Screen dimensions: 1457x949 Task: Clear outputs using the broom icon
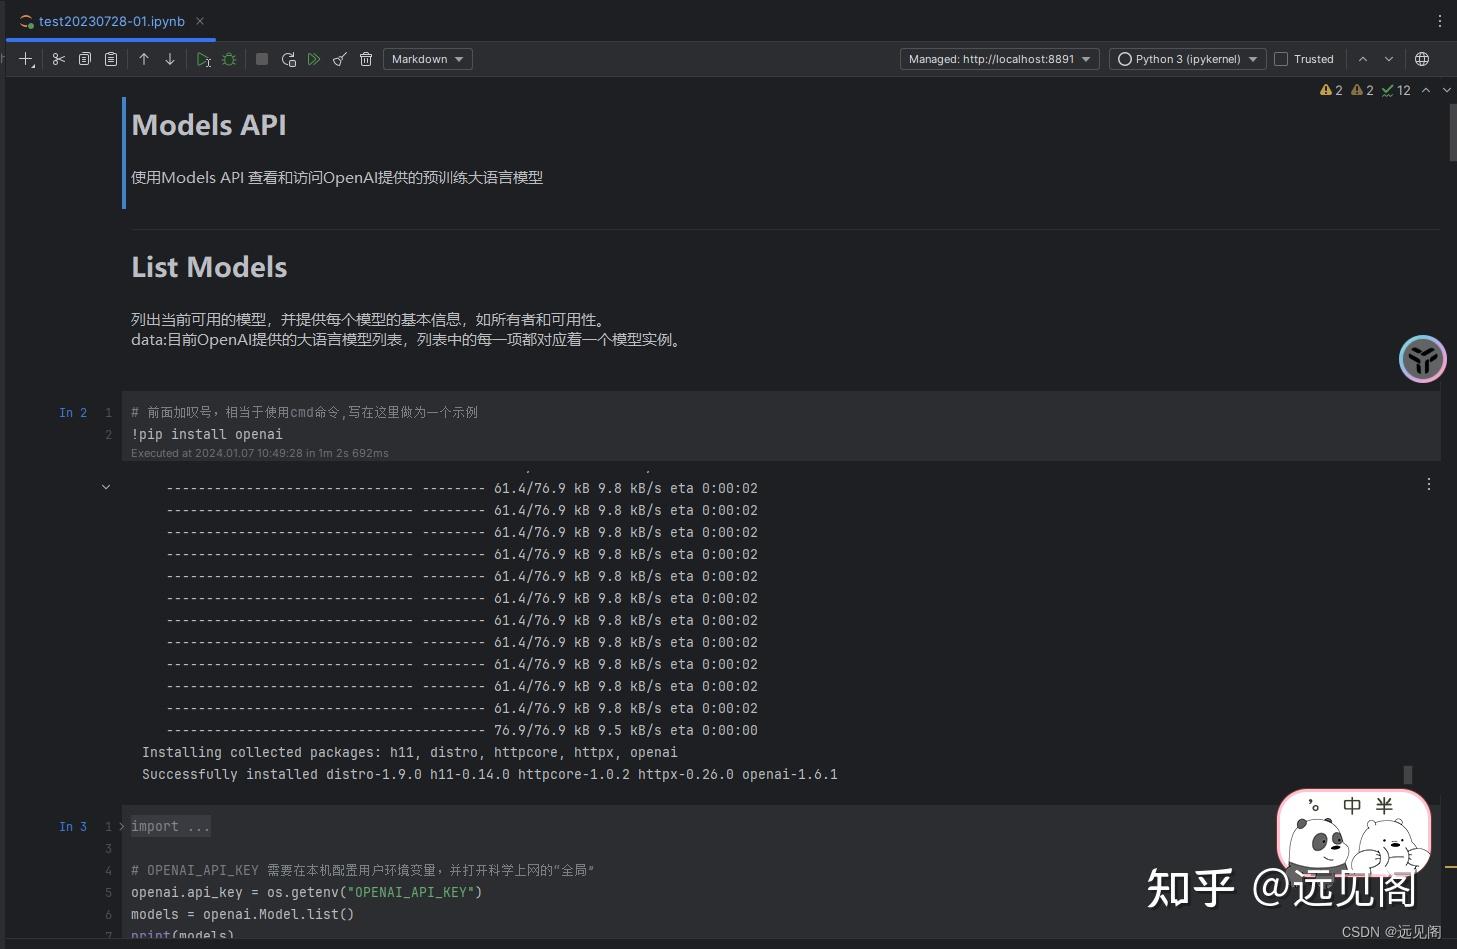click(x=339, y=59)
